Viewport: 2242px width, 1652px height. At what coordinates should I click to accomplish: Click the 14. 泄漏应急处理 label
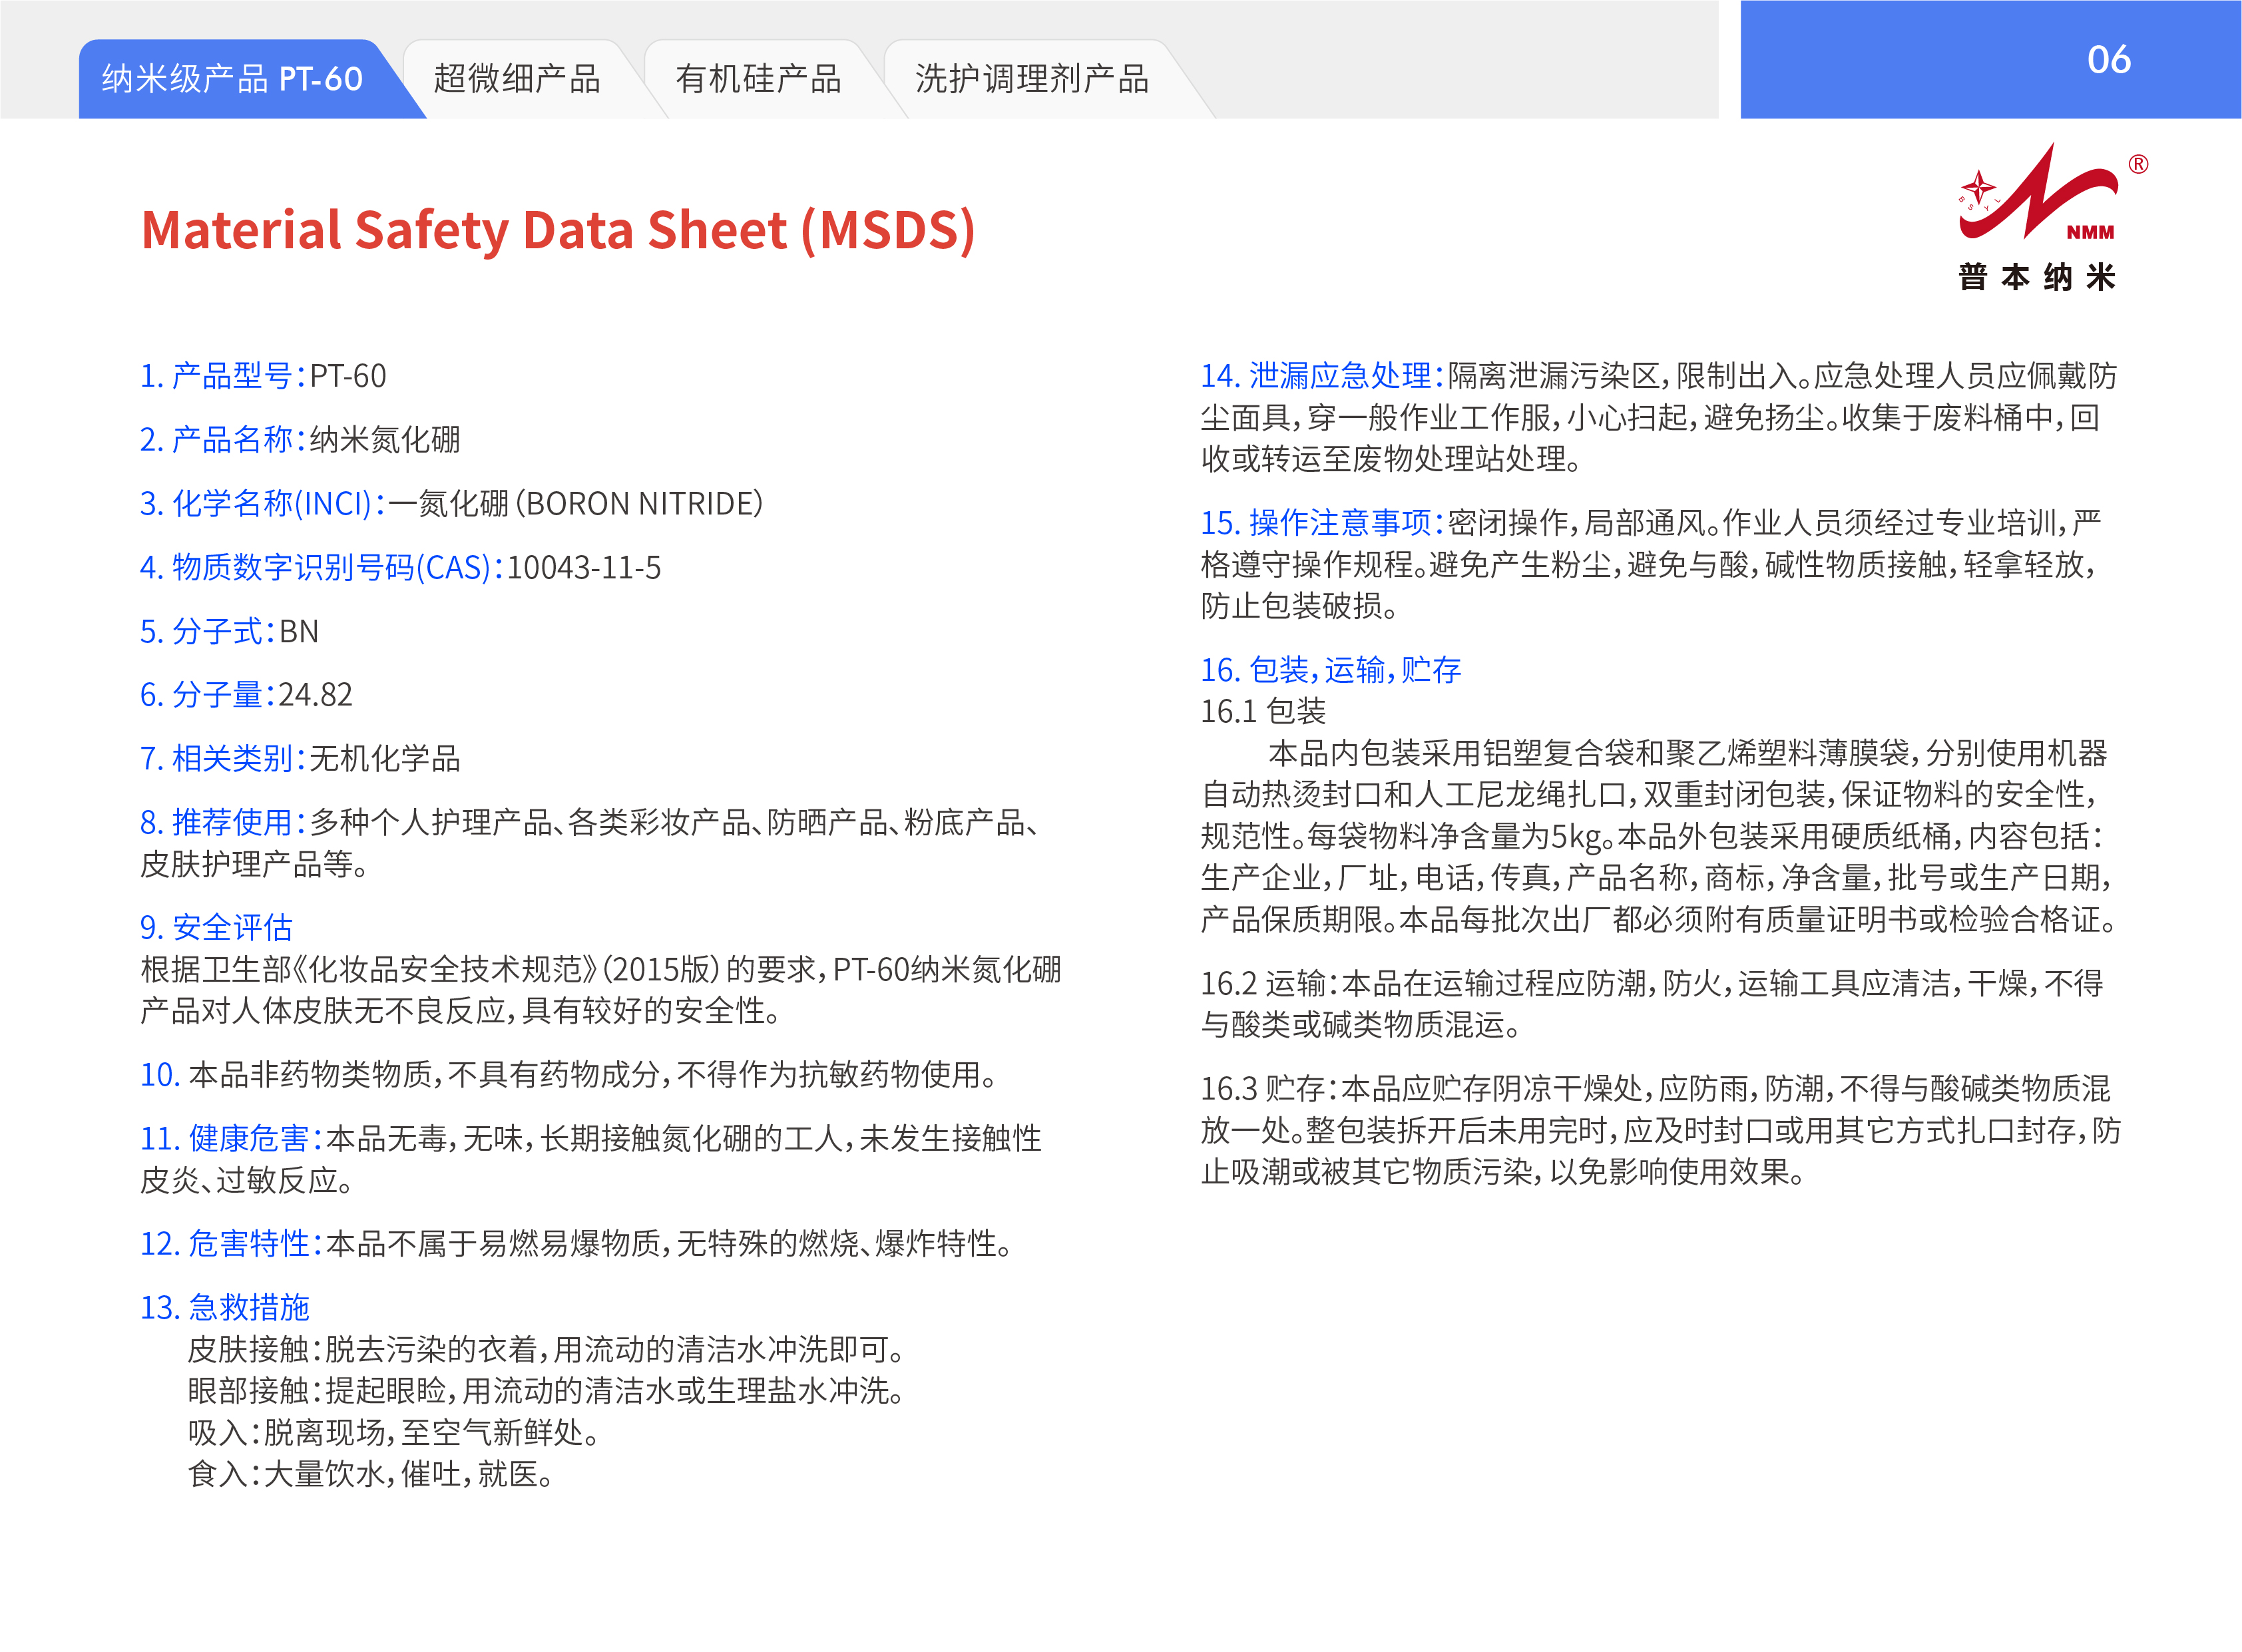click(1322, 376)
